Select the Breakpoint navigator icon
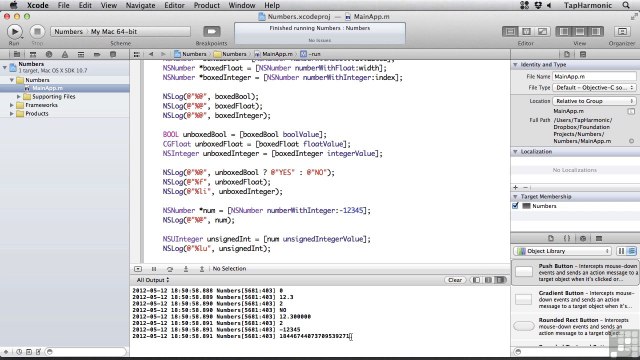This screenshot has height=360, width=640. coord(97,54)
